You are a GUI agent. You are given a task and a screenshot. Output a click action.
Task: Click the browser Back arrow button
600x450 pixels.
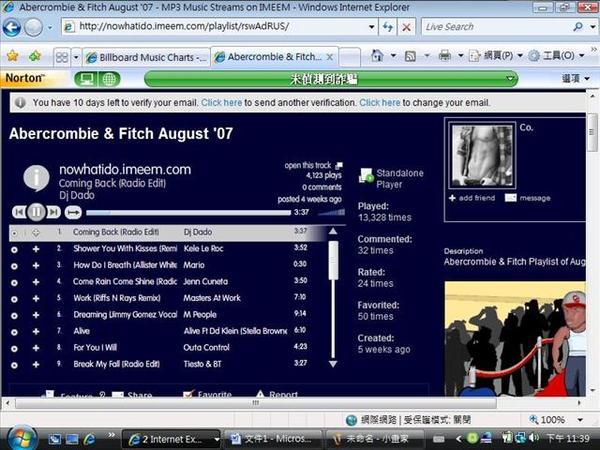tap(12, 27)
